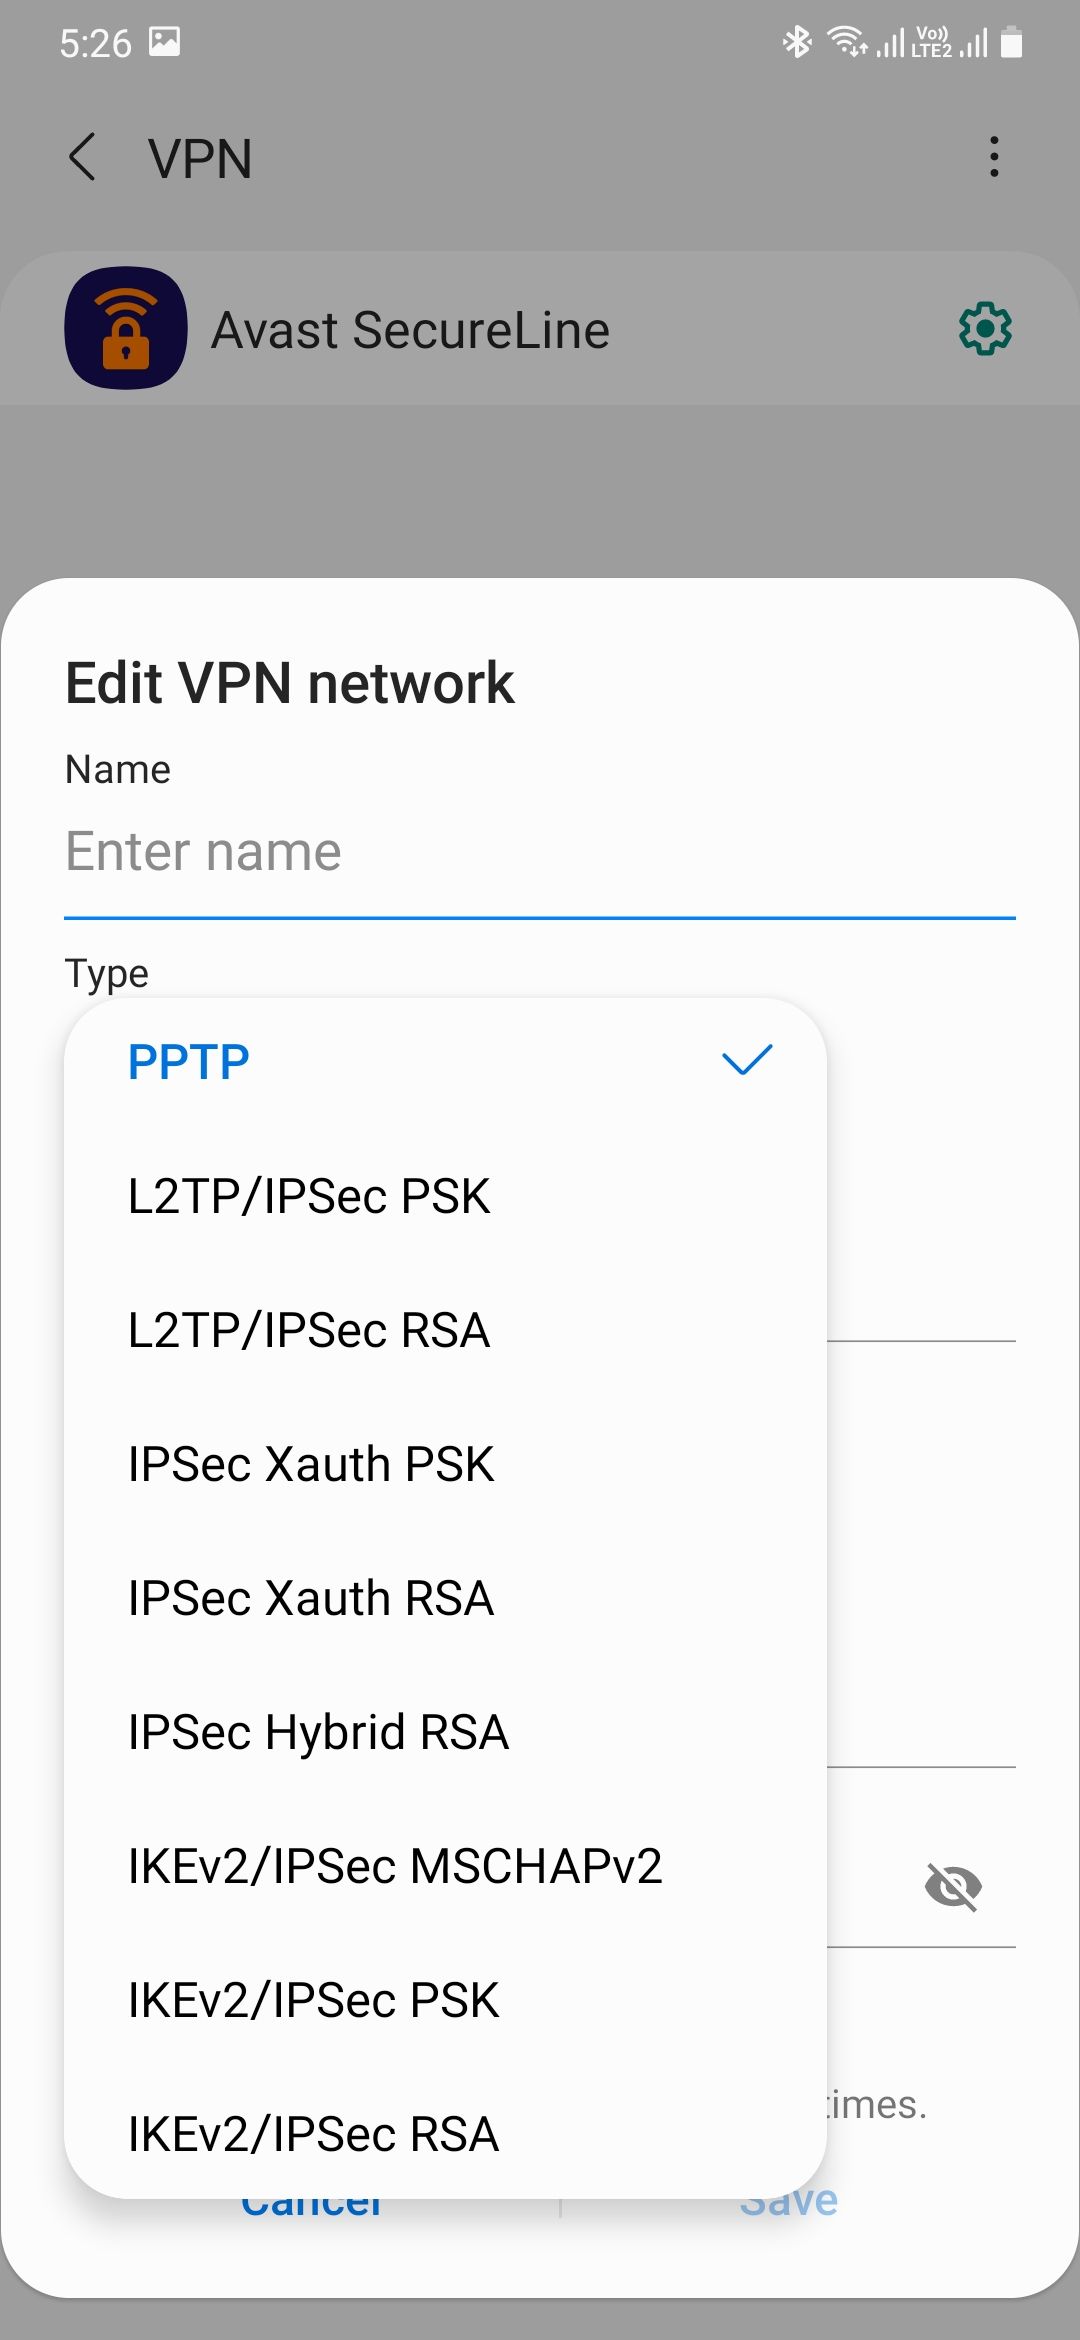The image size is (1080, 2340).
Task: Open the three-dot overflow menu
Action: point(994,156)
